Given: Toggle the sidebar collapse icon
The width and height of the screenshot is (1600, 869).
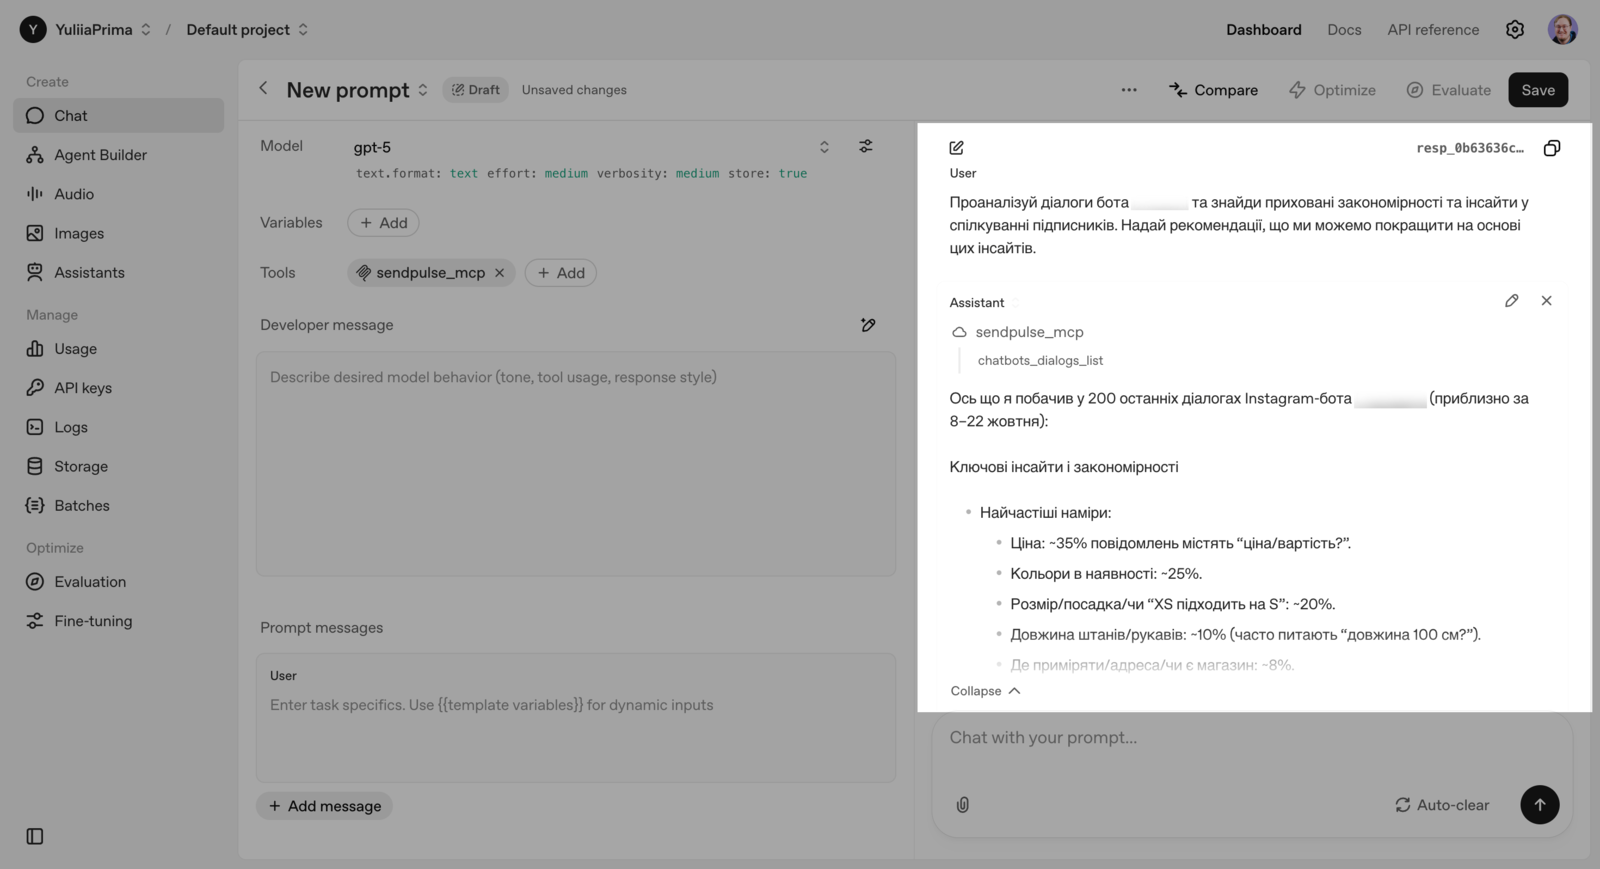Looking at the screenshot, I should [x=35, y=836].
